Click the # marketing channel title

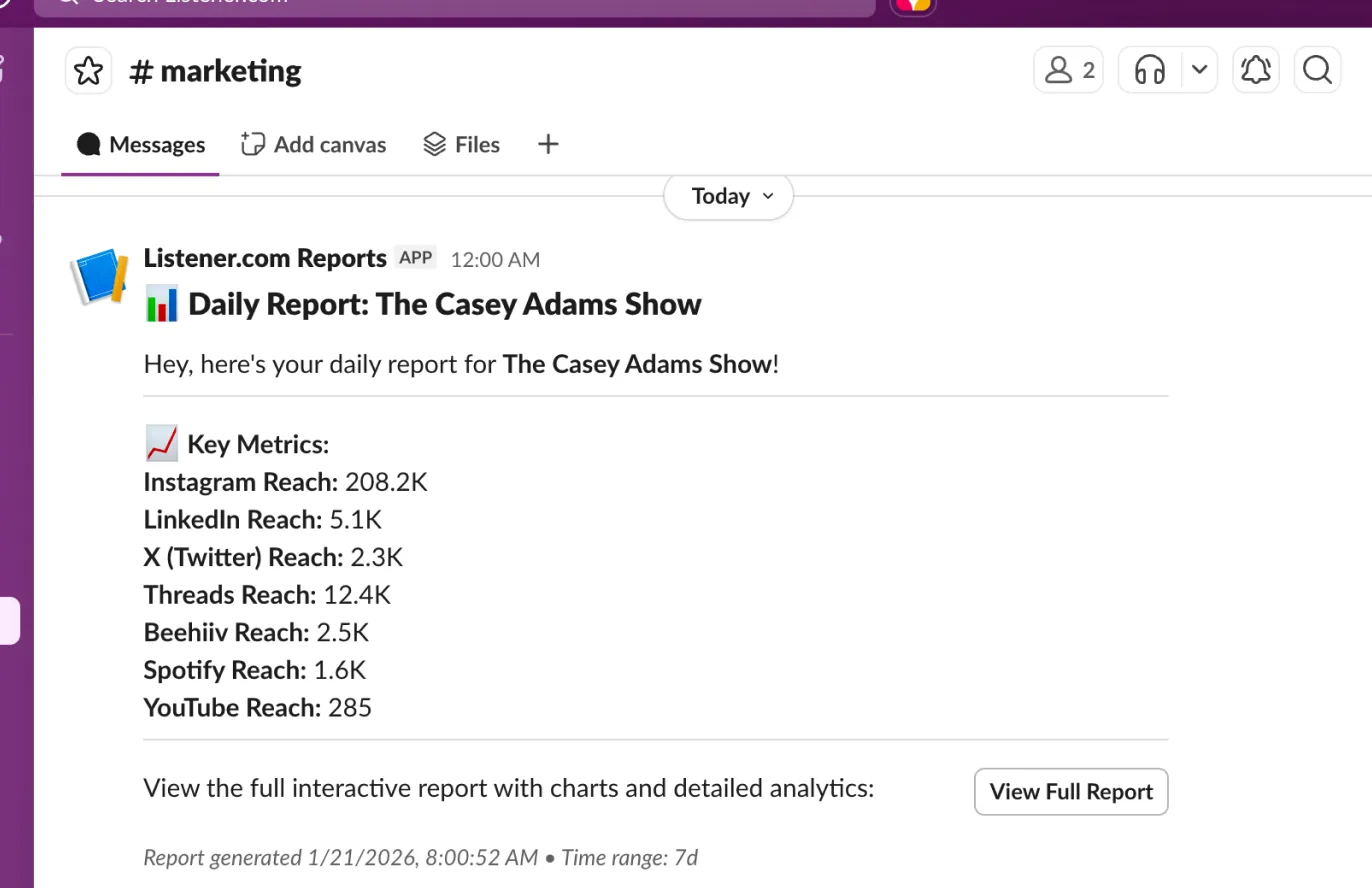coord(216,71)
